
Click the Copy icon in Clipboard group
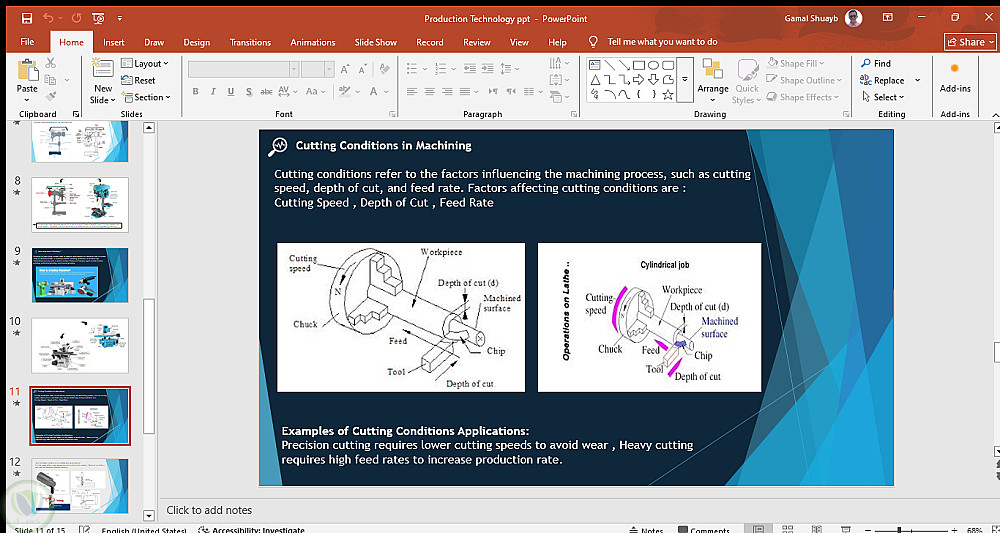click(50, 80)
